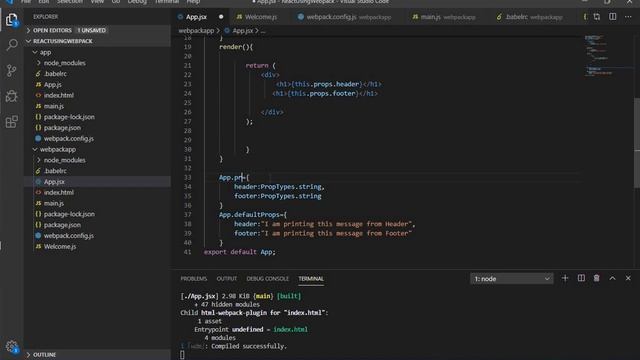640x360 pixels.
Task: Open the Search view in activity bar
Action: (x=11, y=44)
